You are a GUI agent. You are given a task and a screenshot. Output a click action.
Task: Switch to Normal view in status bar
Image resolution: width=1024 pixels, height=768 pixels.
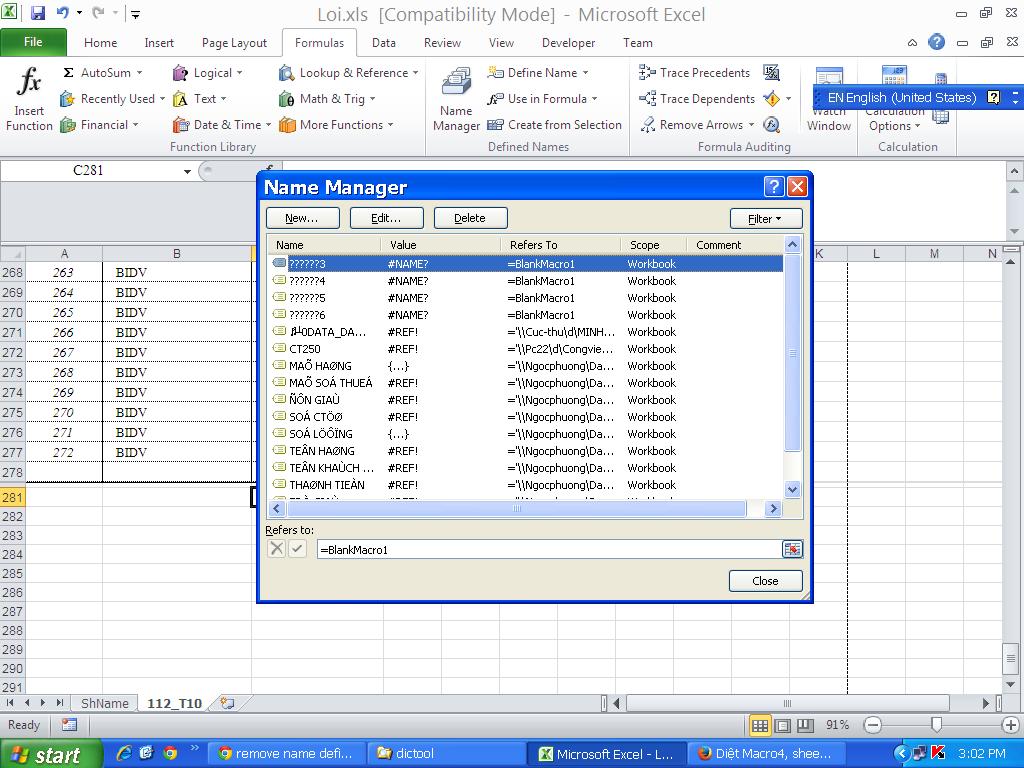[760, 725]
